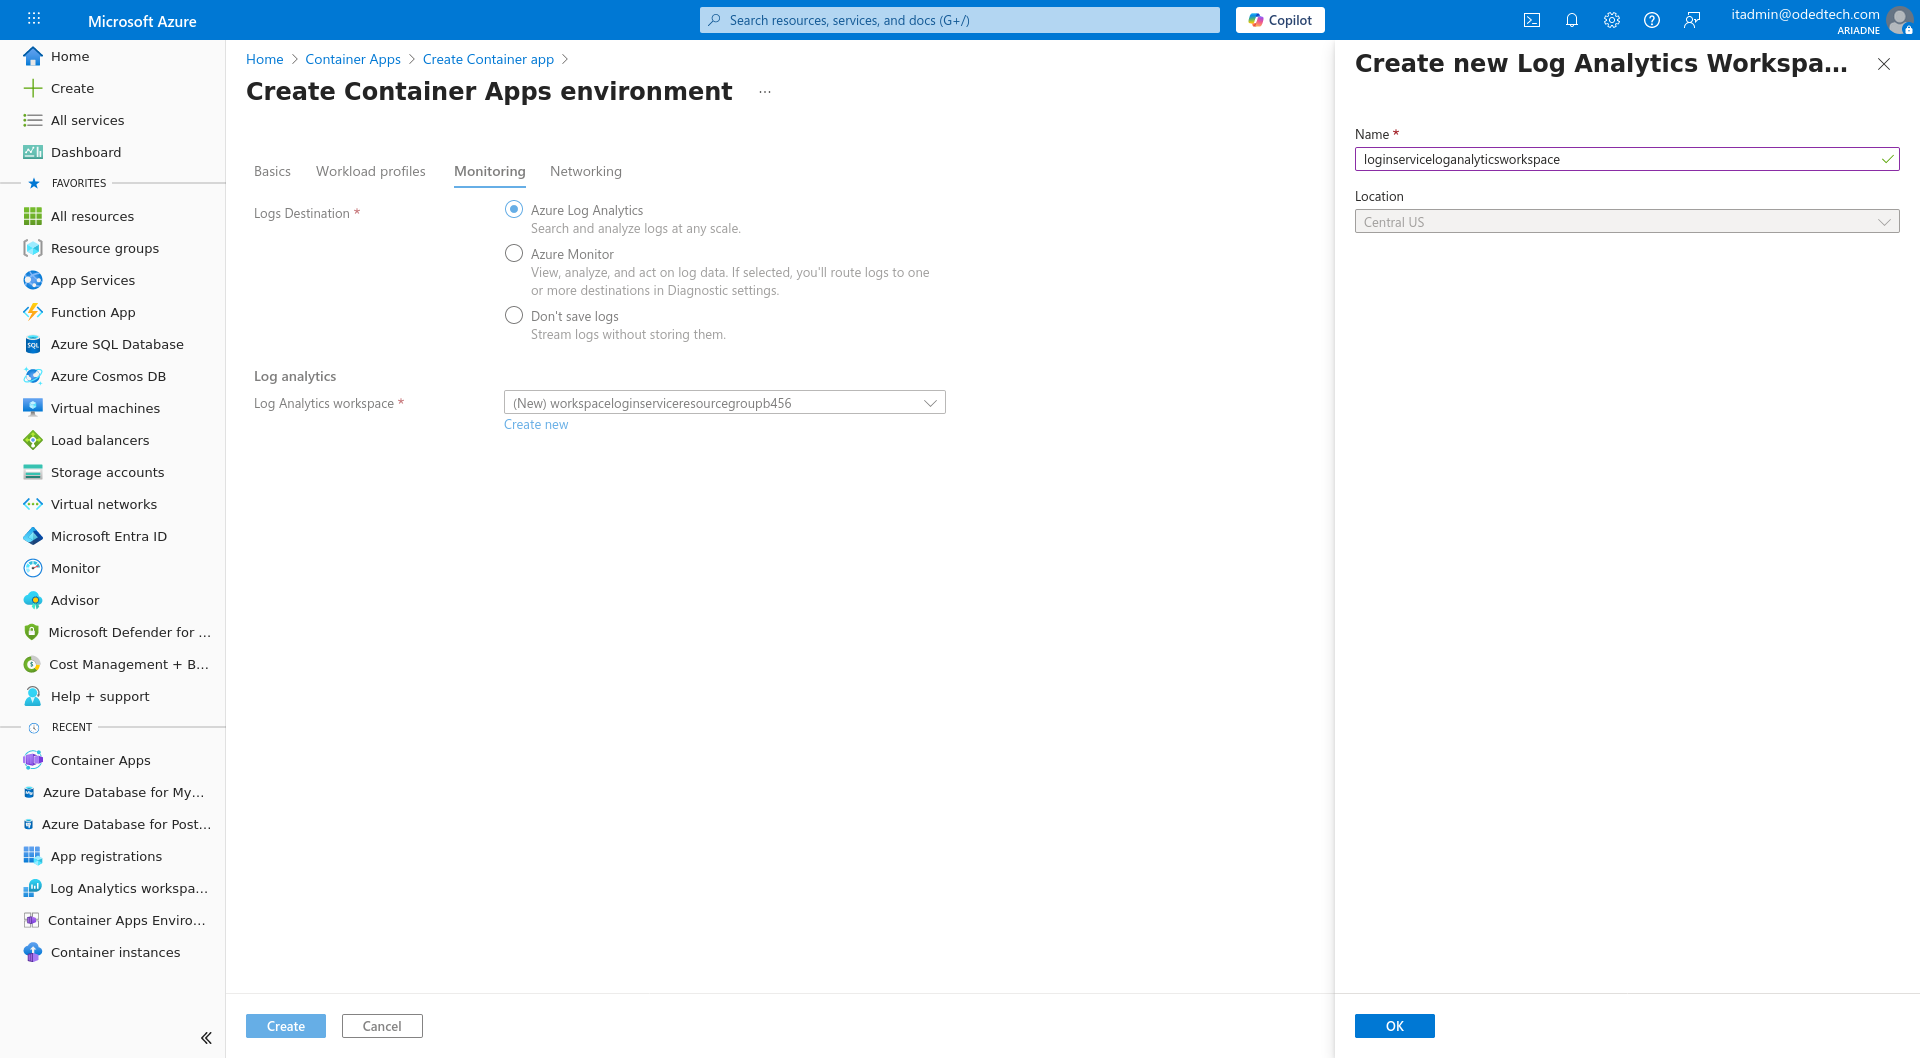Open the Help question mark icon
The width and height of the screenshot is (1920, 1058).
pos(1652,20)
